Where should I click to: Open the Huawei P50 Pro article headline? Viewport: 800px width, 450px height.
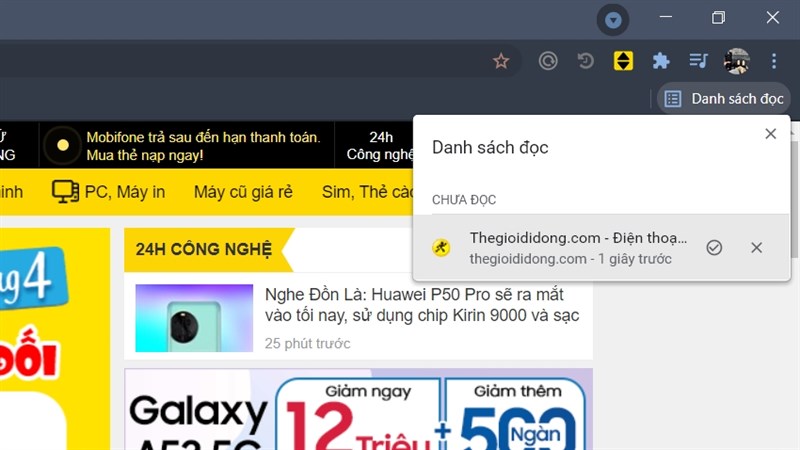point(422,305)
